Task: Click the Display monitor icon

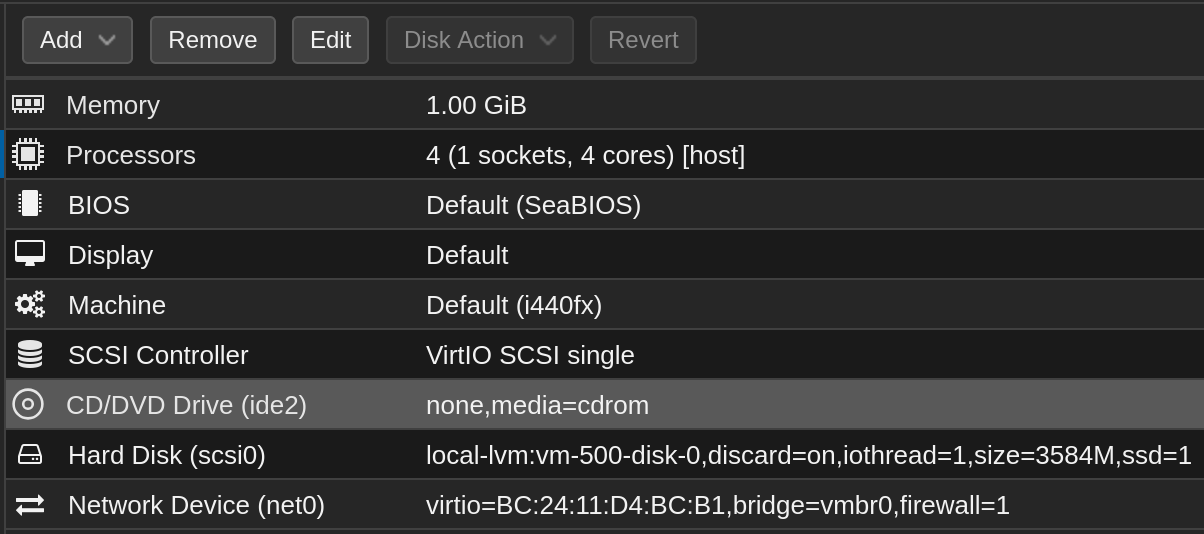Action: (30, 254)
